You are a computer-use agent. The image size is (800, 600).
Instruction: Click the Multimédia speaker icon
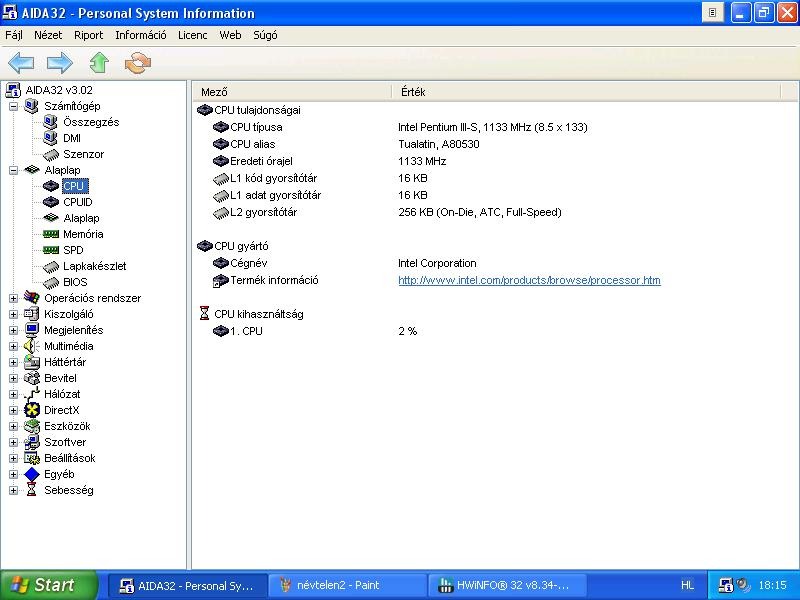pos(32,346)
